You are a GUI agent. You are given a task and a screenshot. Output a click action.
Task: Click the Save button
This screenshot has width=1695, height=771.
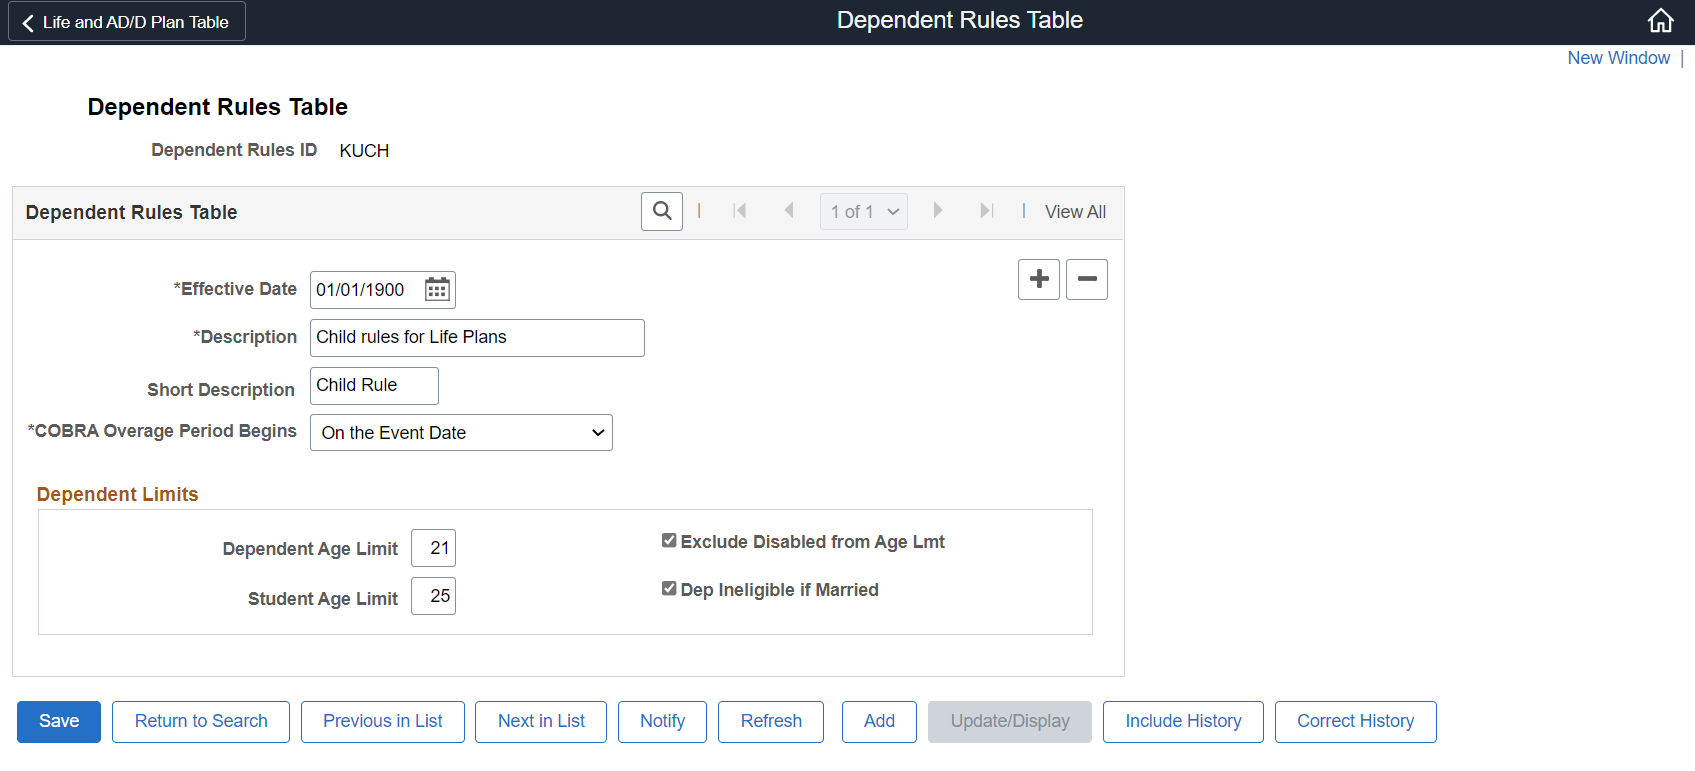pyautogui.click(x=59, y=722)
